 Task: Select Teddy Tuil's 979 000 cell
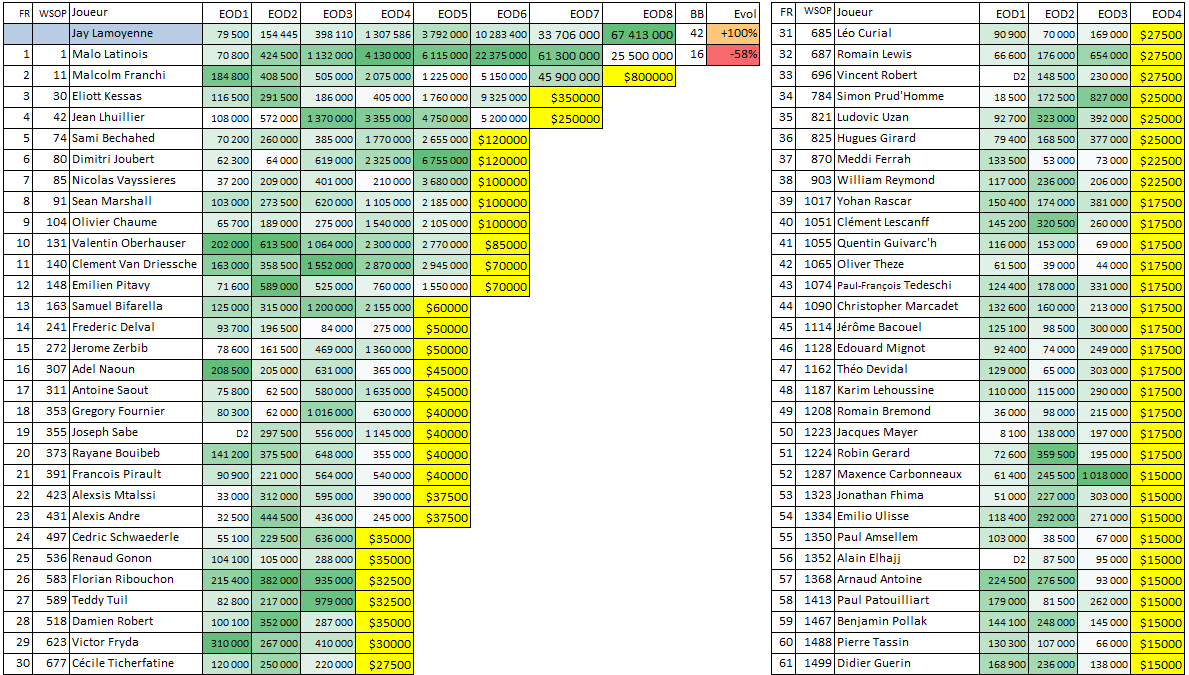tap(328, 601)
